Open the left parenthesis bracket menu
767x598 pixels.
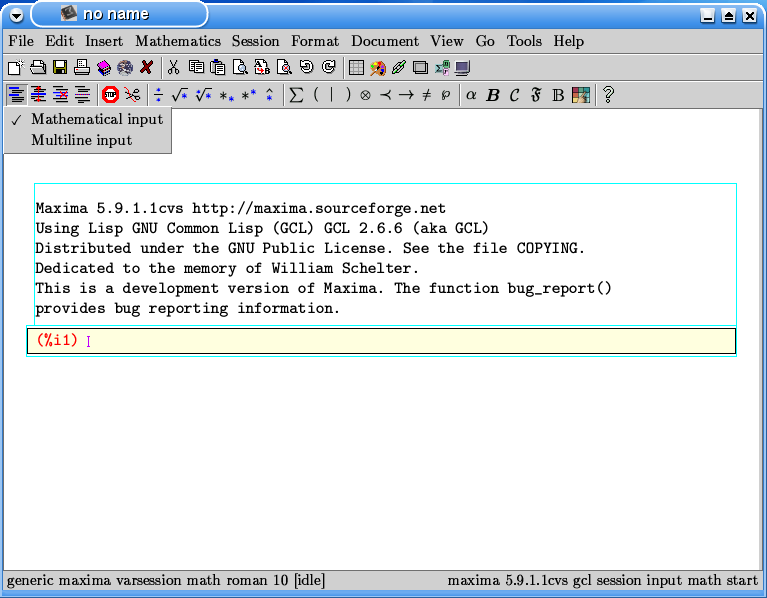tap(316, 94)
